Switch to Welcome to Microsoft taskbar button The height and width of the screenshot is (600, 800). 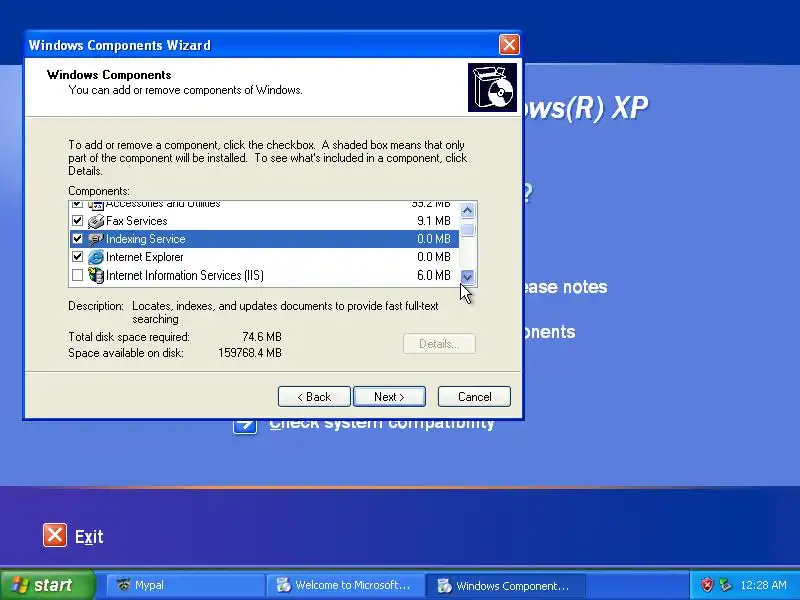point(345,585)
